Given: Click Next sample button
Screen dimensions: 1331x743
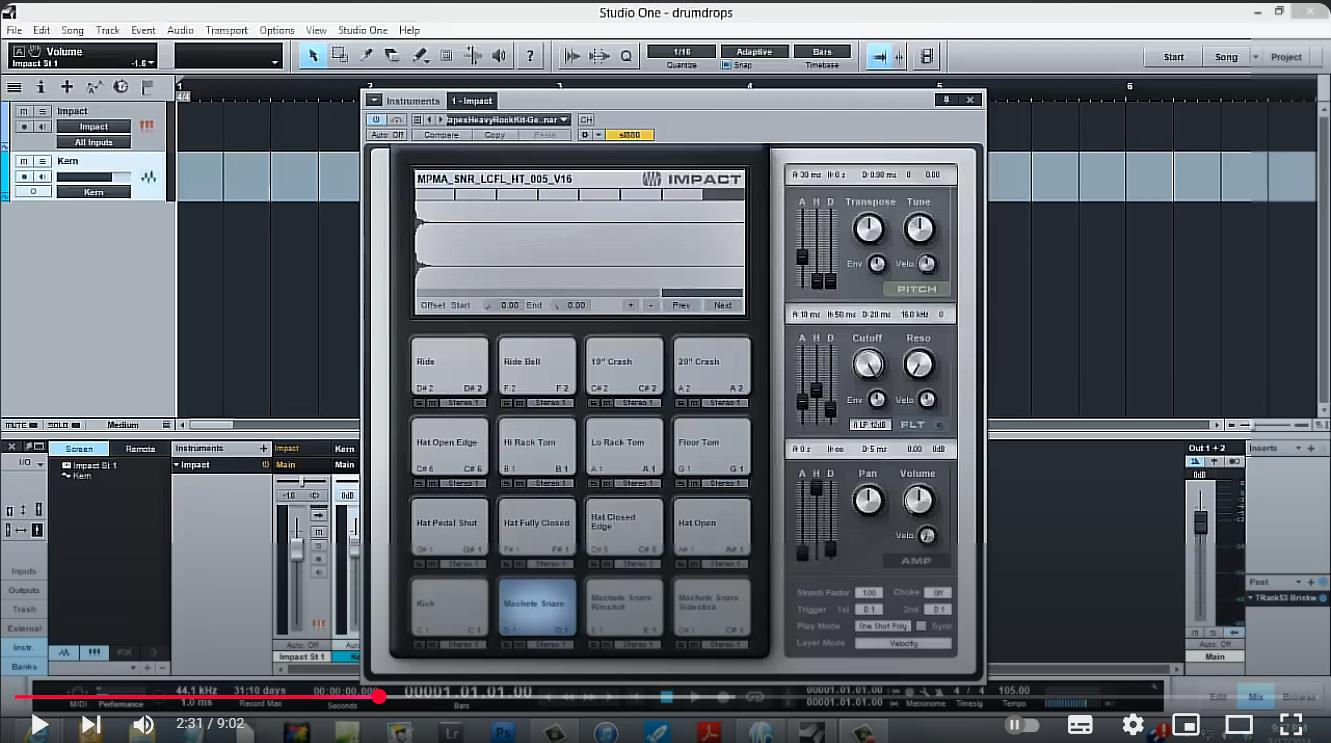Looking at the screenshot, I should (723, 305).
